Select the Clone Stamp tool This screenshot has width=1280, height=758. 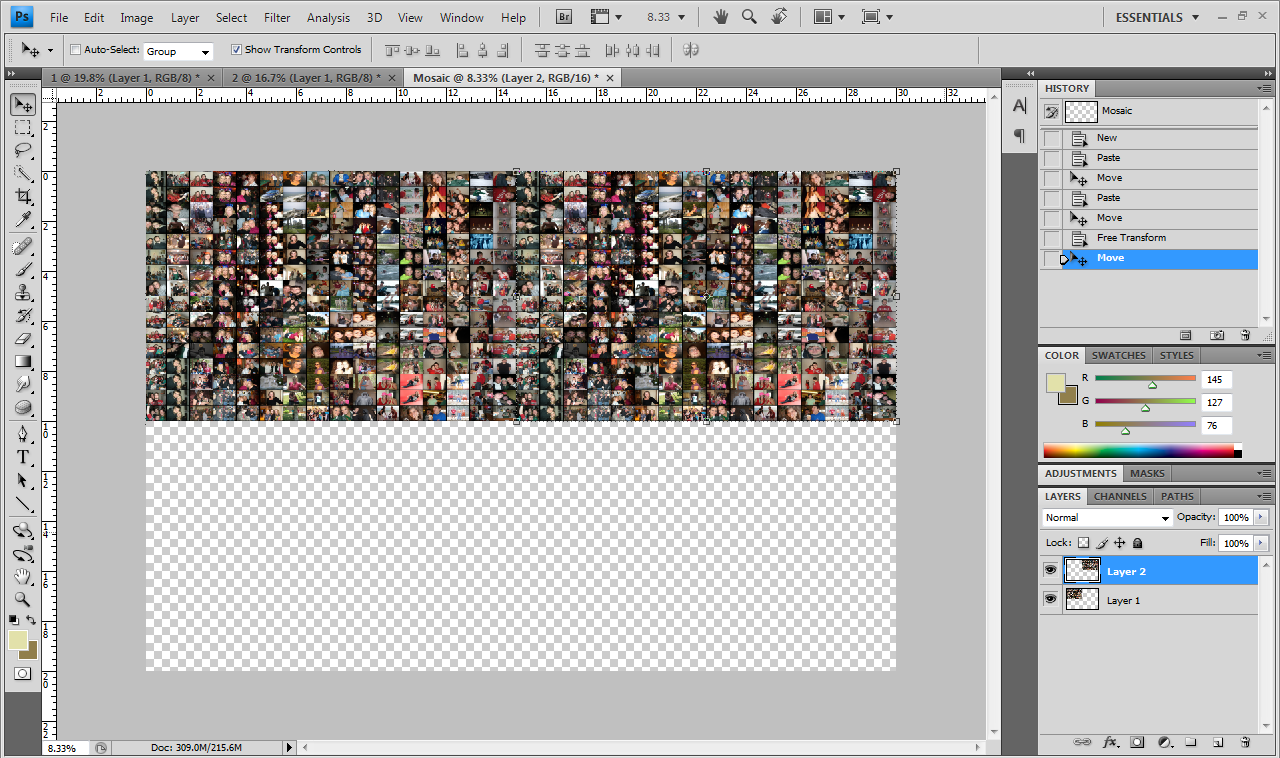click(x=22, y=292)
